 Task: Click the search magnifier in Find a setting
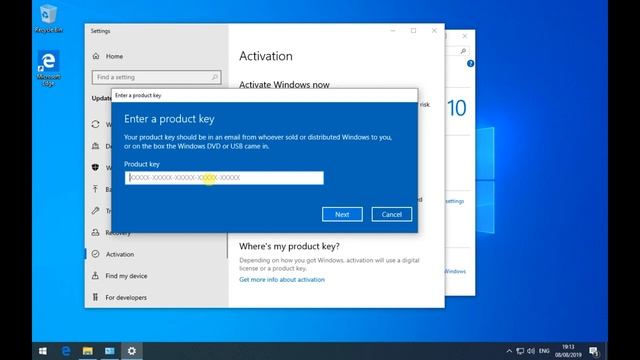(x=215, y=77)
